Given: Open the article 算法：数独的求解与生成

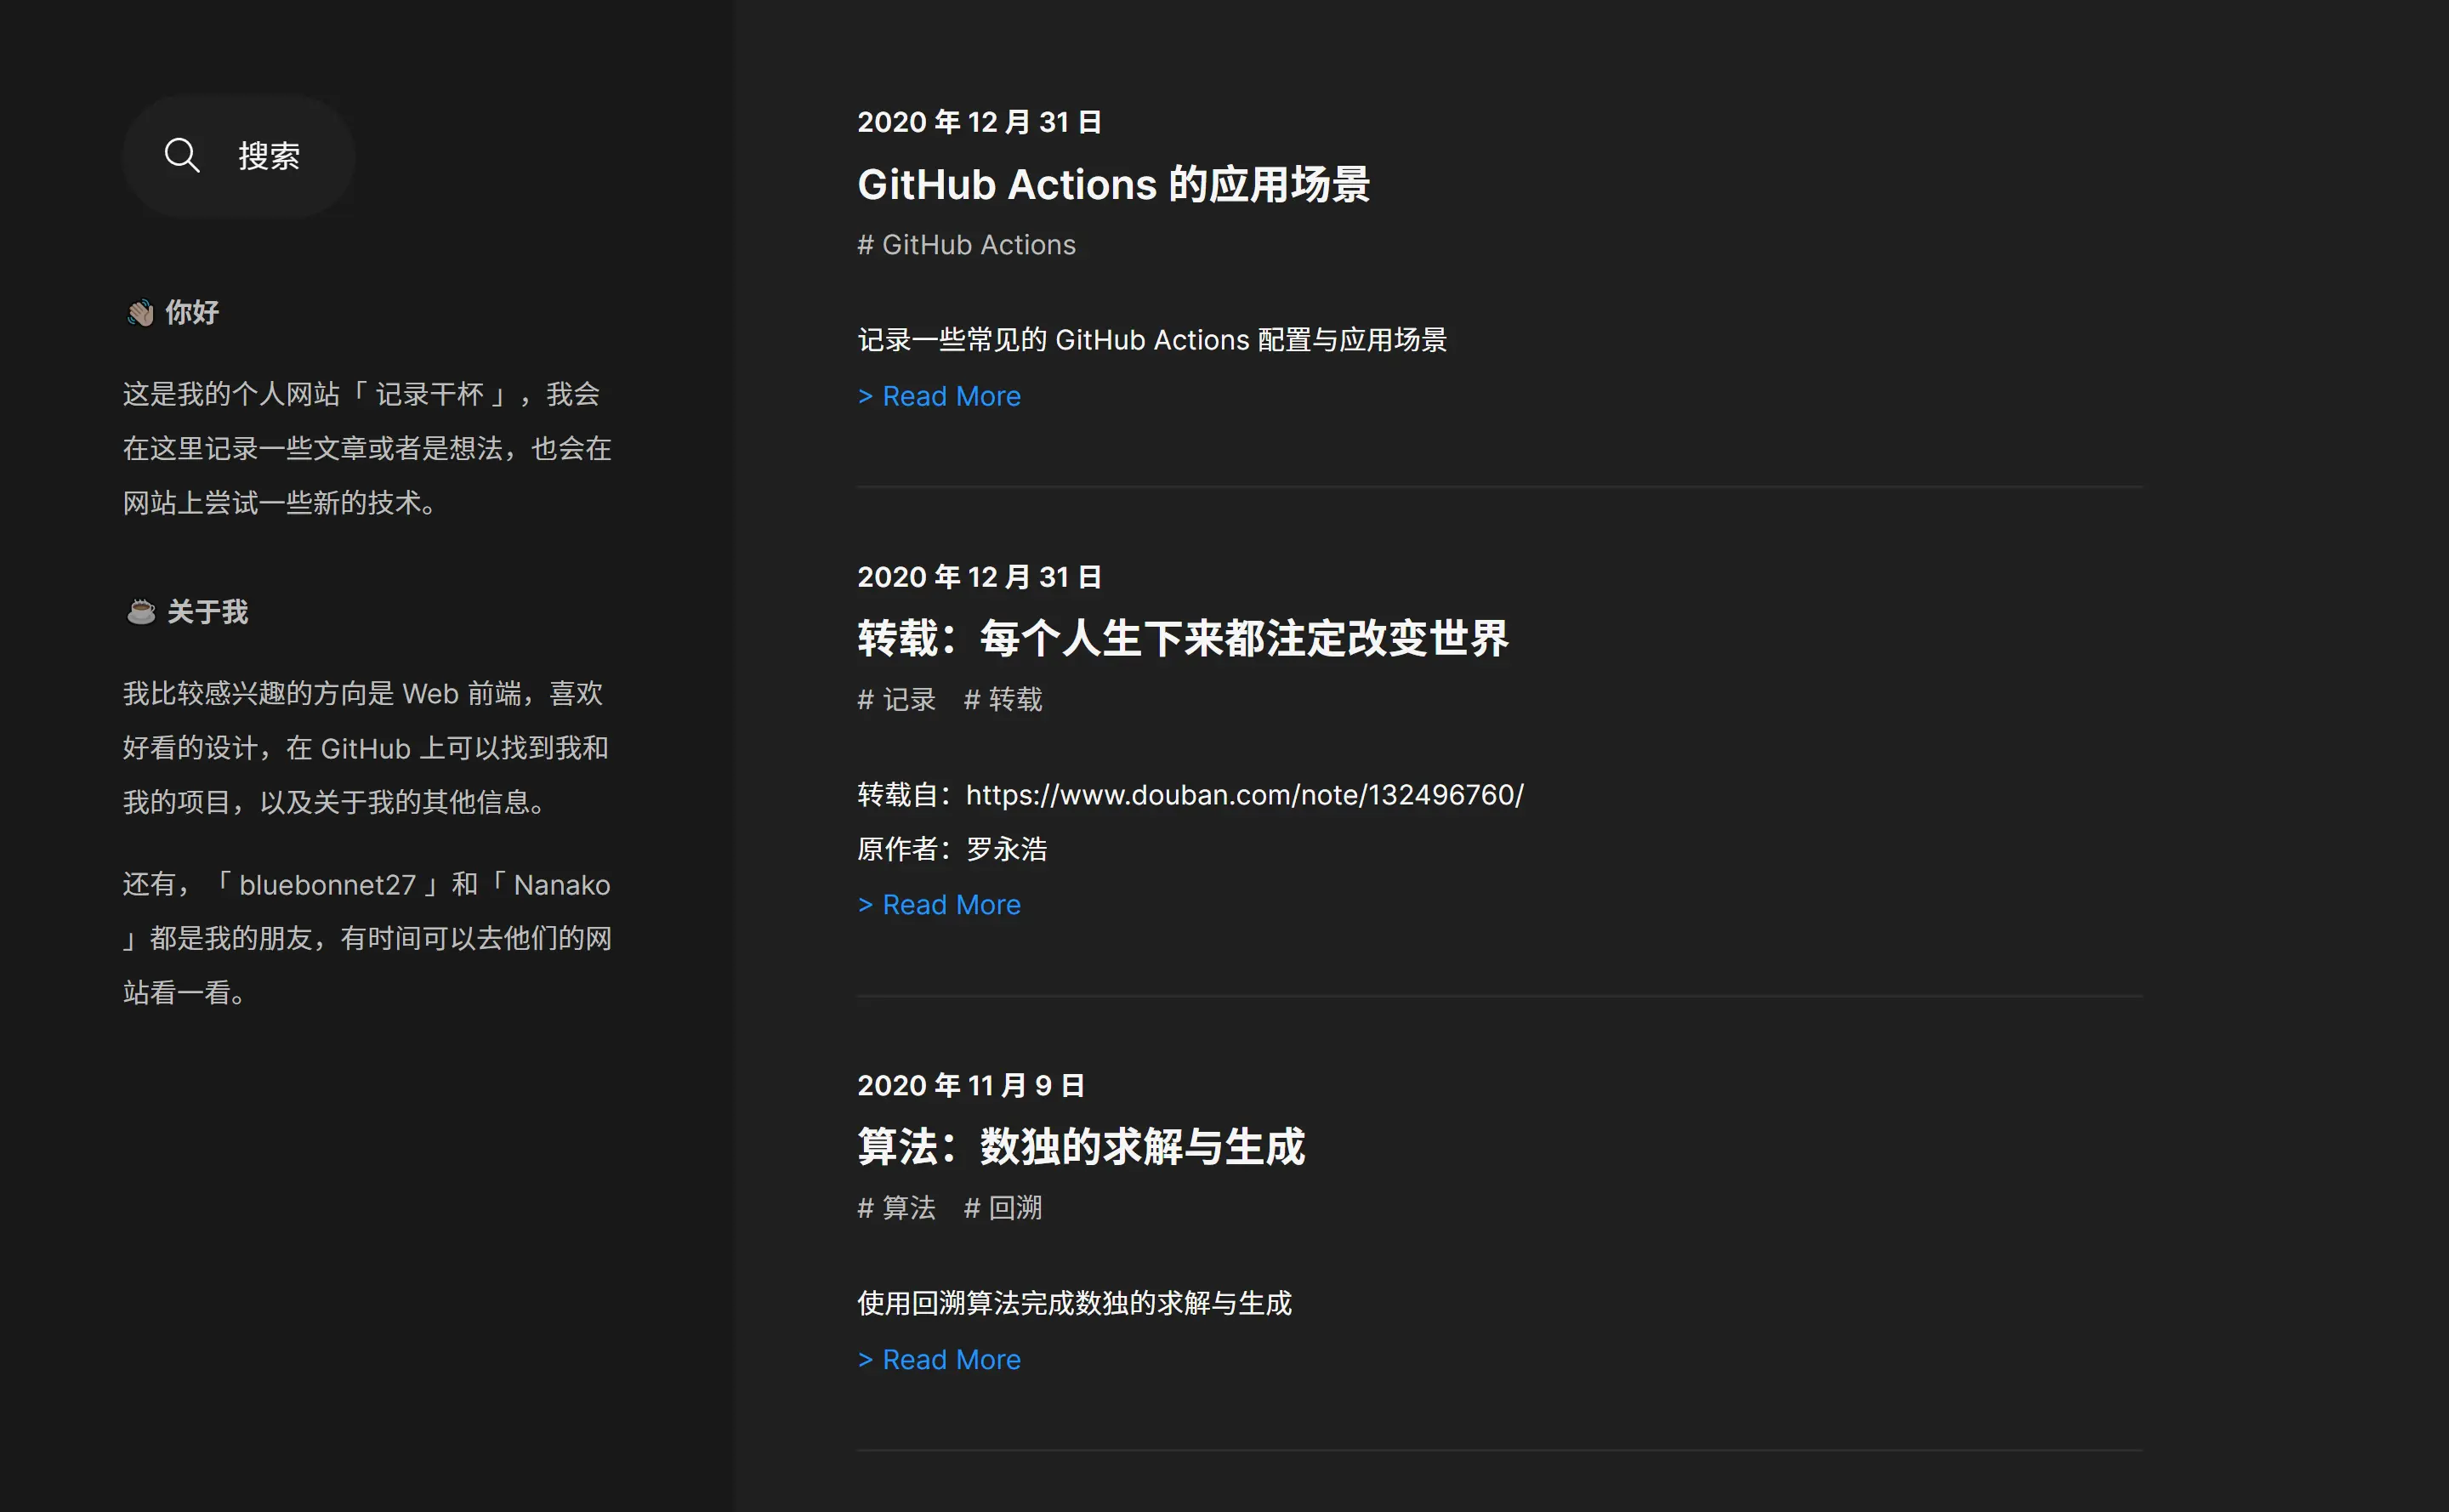Looking at the screenshot, I should [x=1081, y=1147].
